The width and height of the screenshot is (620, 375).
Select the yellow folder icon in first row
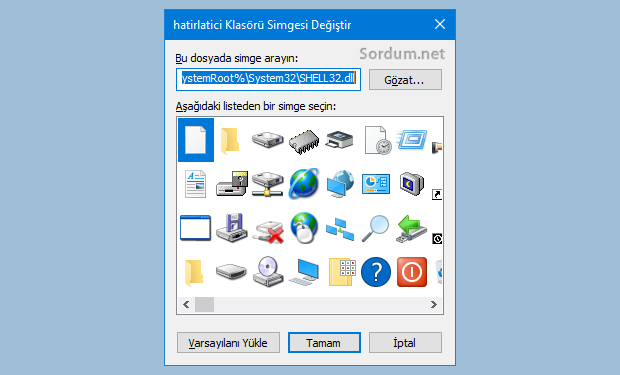[x=230, y=140]
